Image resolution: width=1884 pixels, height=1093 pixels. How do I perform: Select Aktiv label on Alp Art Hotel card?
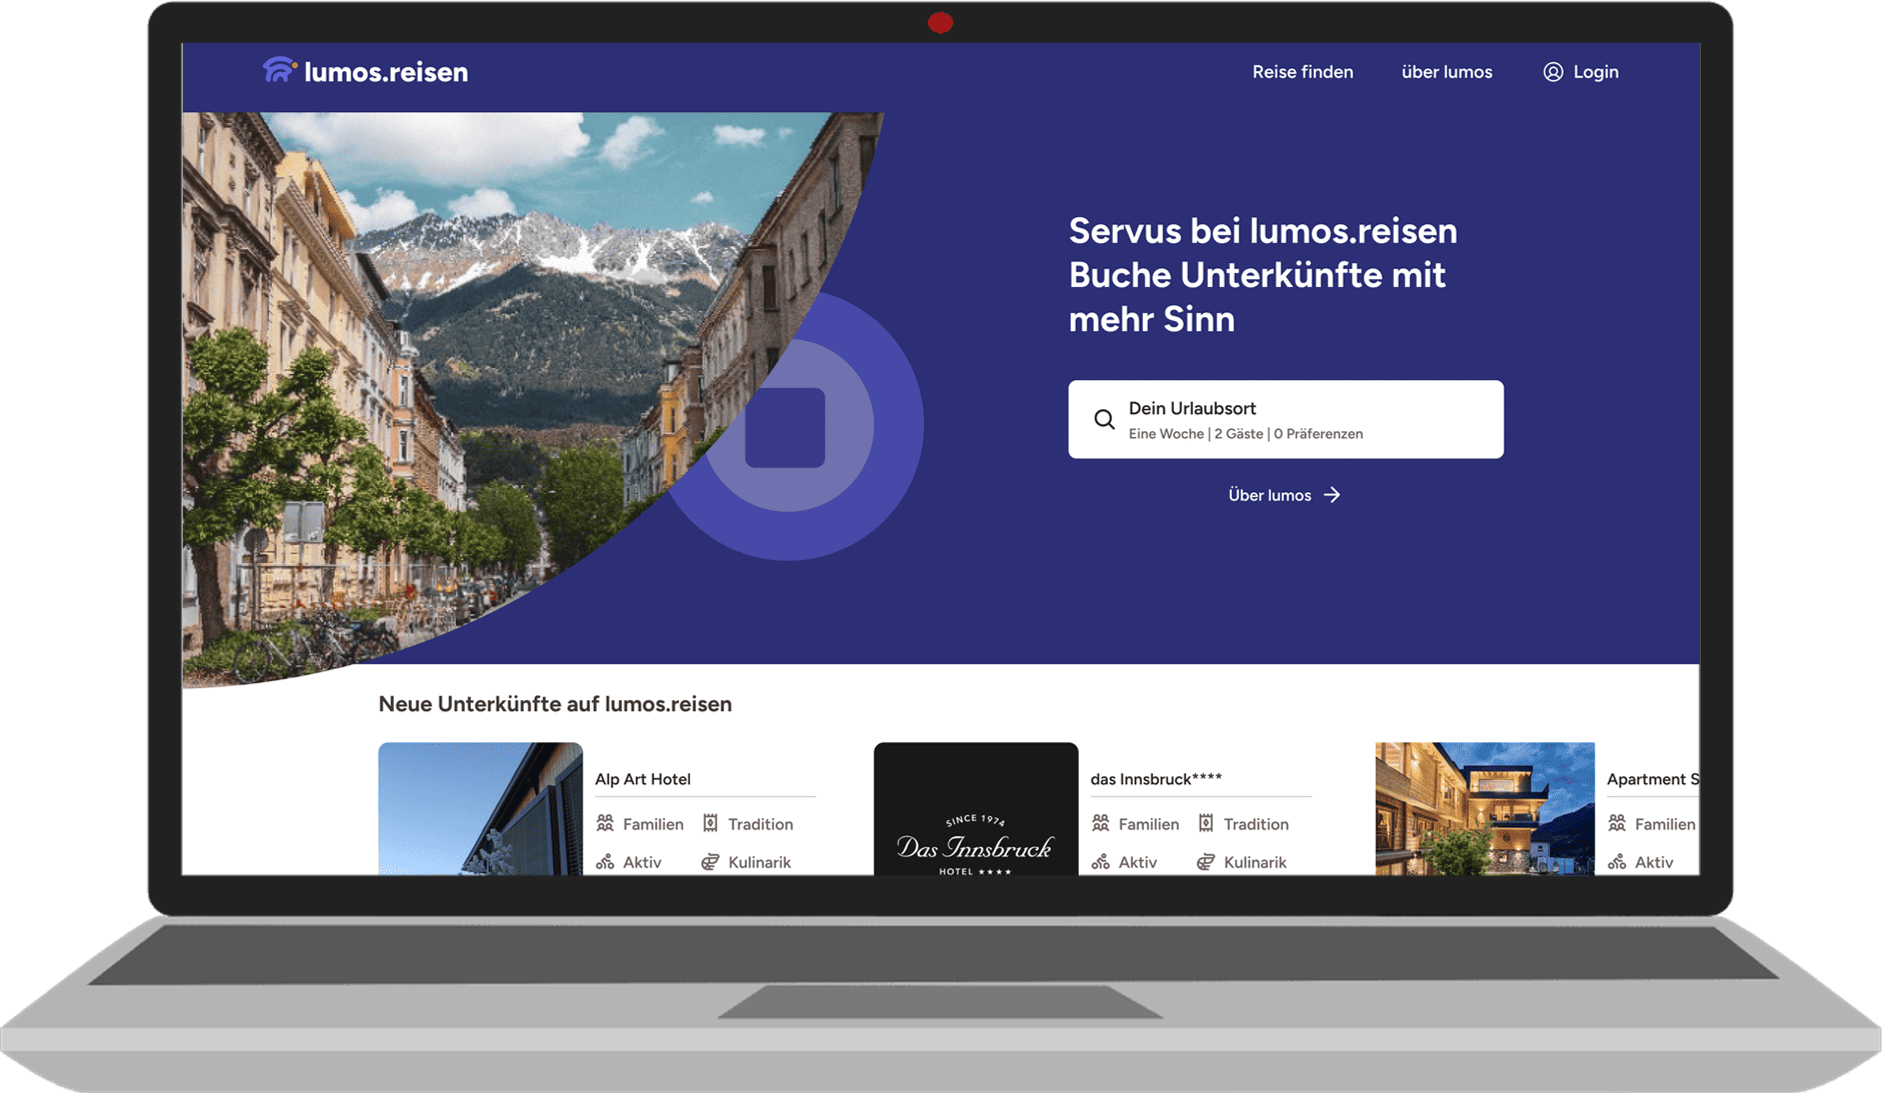[x=642, y=862]
